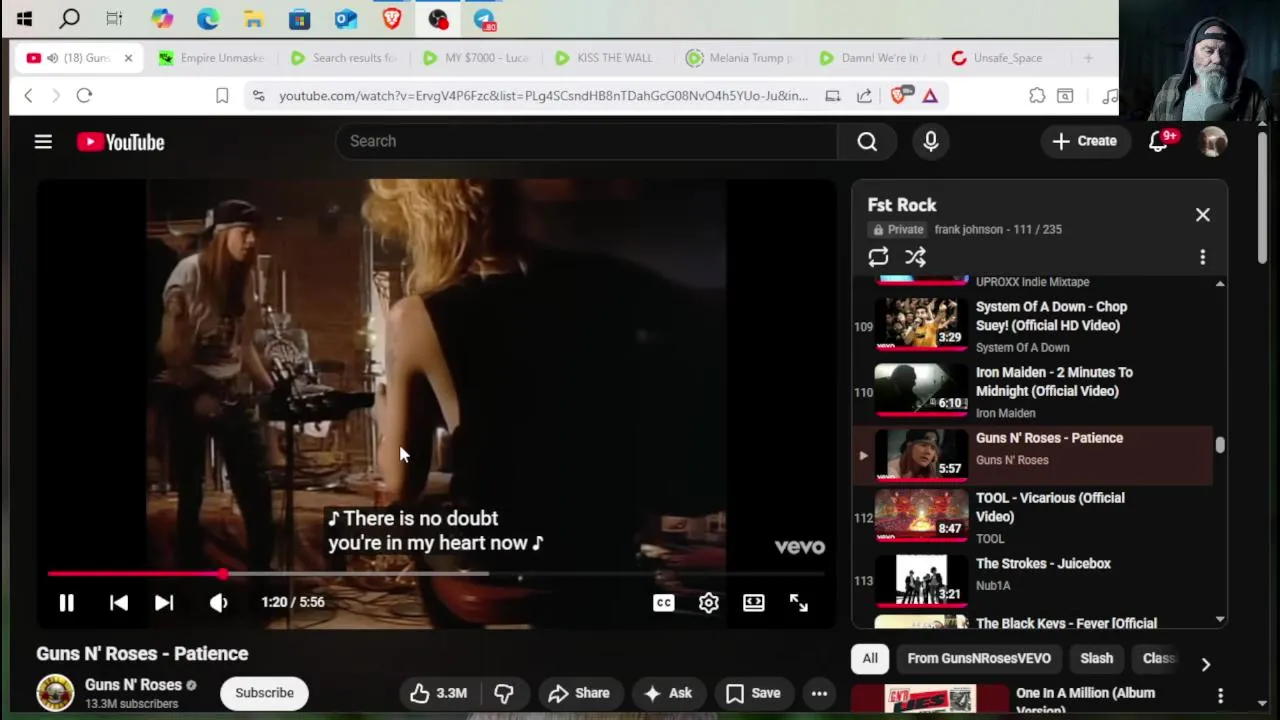This screenshot has width=1280, height=720.
Task: Open playlist three-dot options menu
Action: click(1203, 257)
